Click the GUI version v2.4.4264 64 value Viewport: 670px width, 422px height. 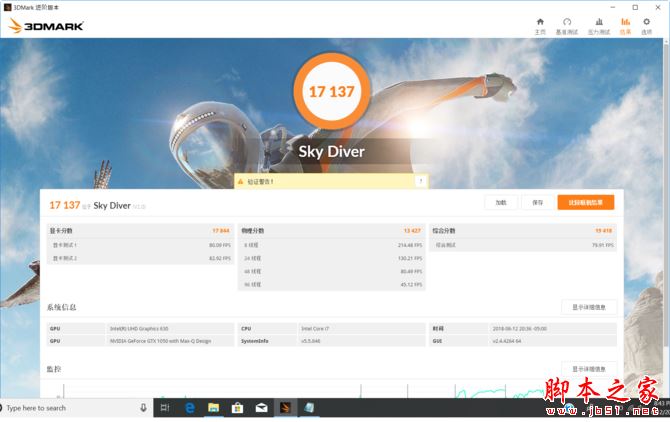[507, 341]
